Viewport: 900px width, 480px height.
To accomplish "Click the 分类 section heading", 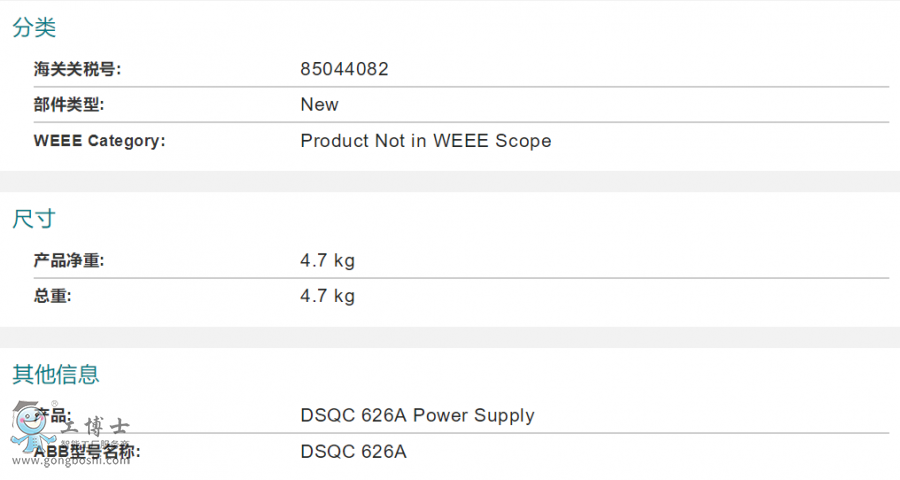I will (x=34, y=28).
